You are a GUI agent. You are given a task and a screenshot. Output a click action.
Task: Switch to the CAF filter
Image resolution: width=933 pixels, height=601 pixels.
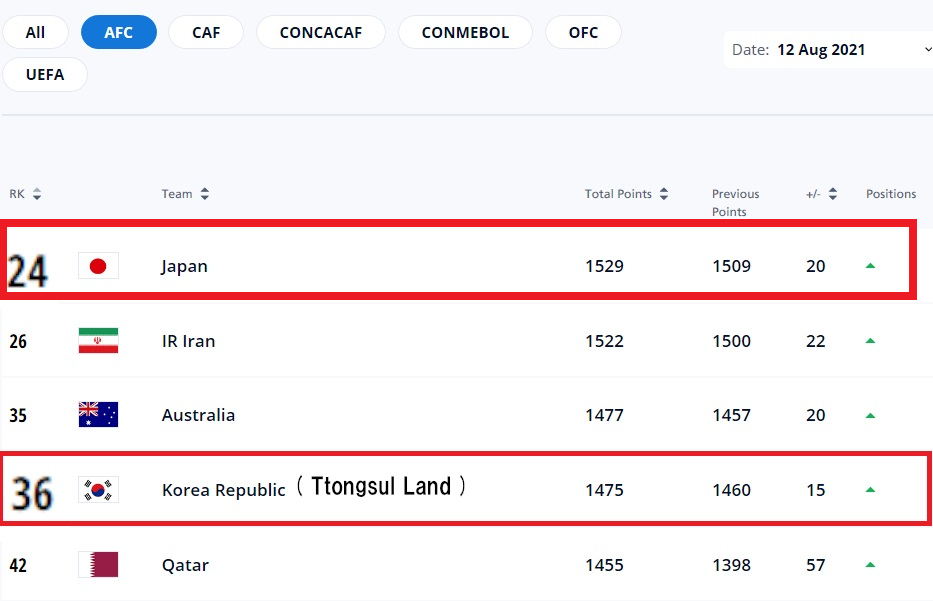(206, 32)
